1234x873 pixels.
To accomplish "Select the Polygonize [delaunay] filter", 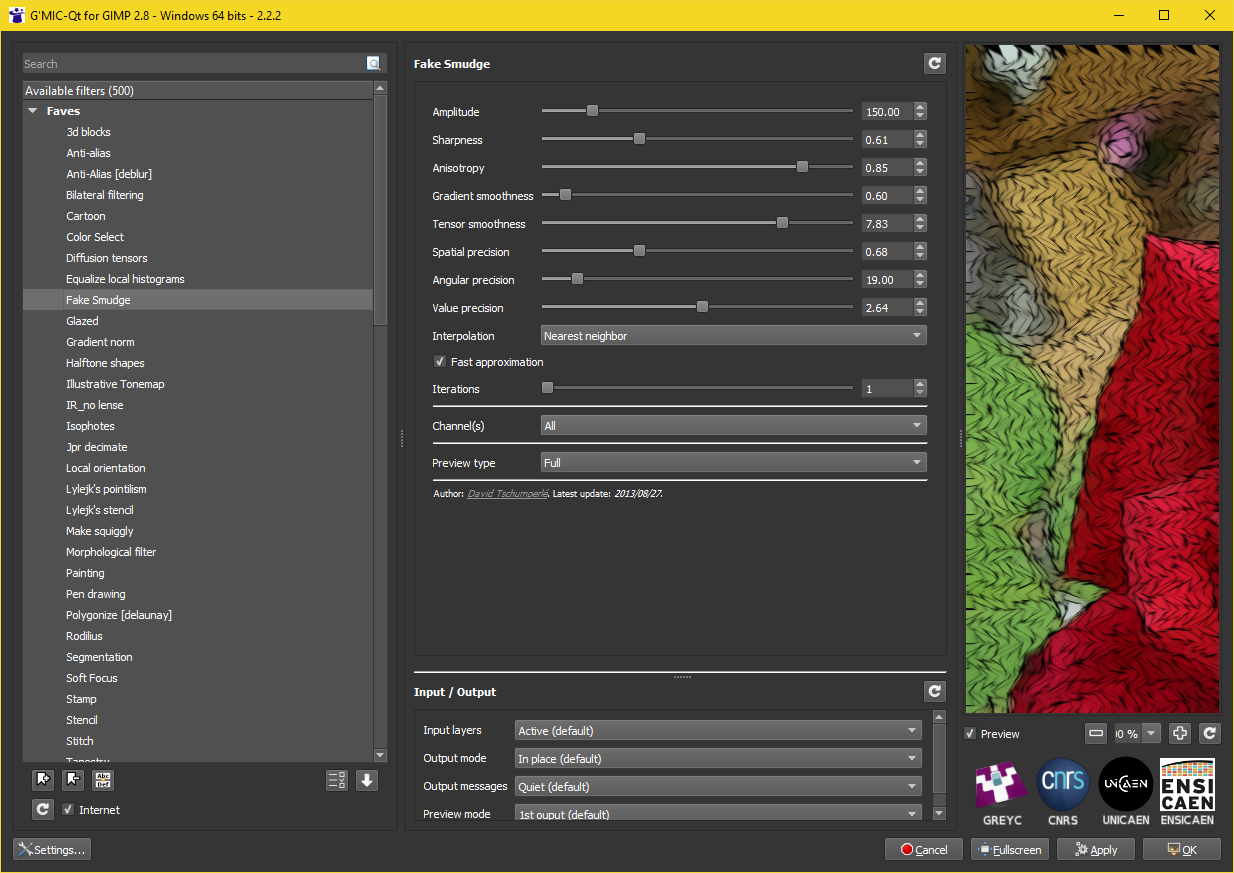I will pyautogui.click(x=119, y=615).
